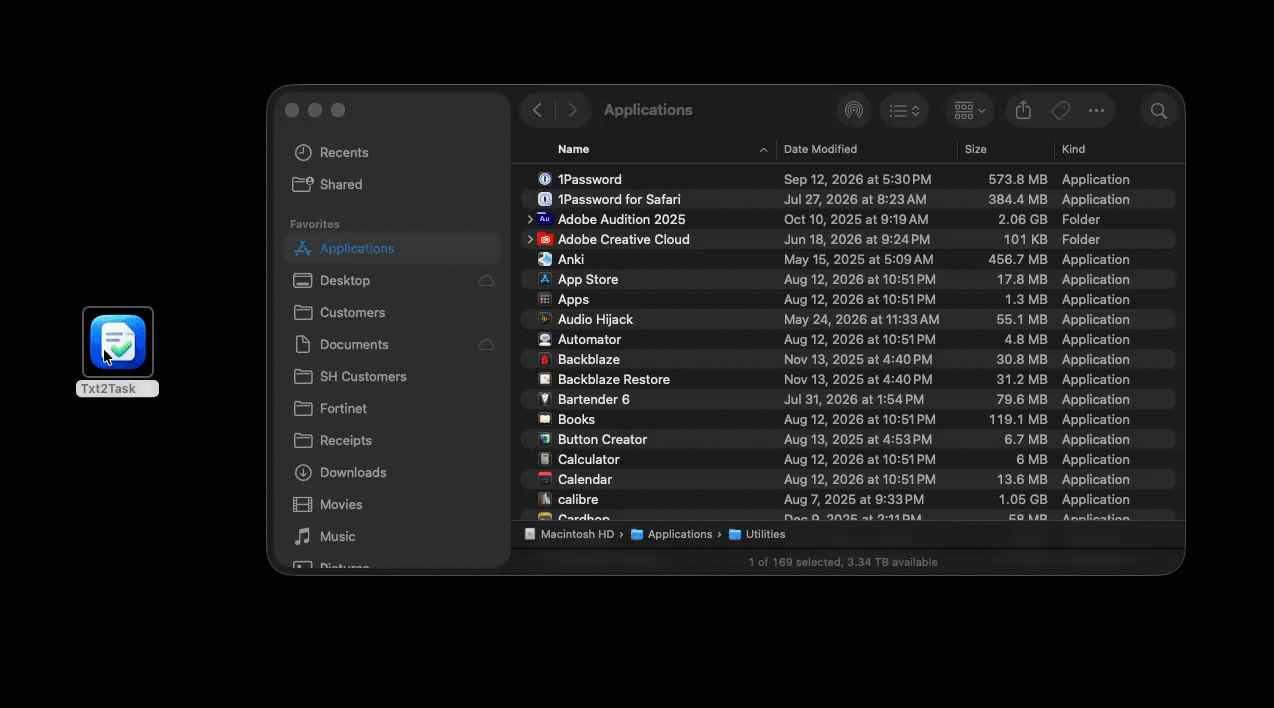Open the More actions ellipsis menu

1096,111
